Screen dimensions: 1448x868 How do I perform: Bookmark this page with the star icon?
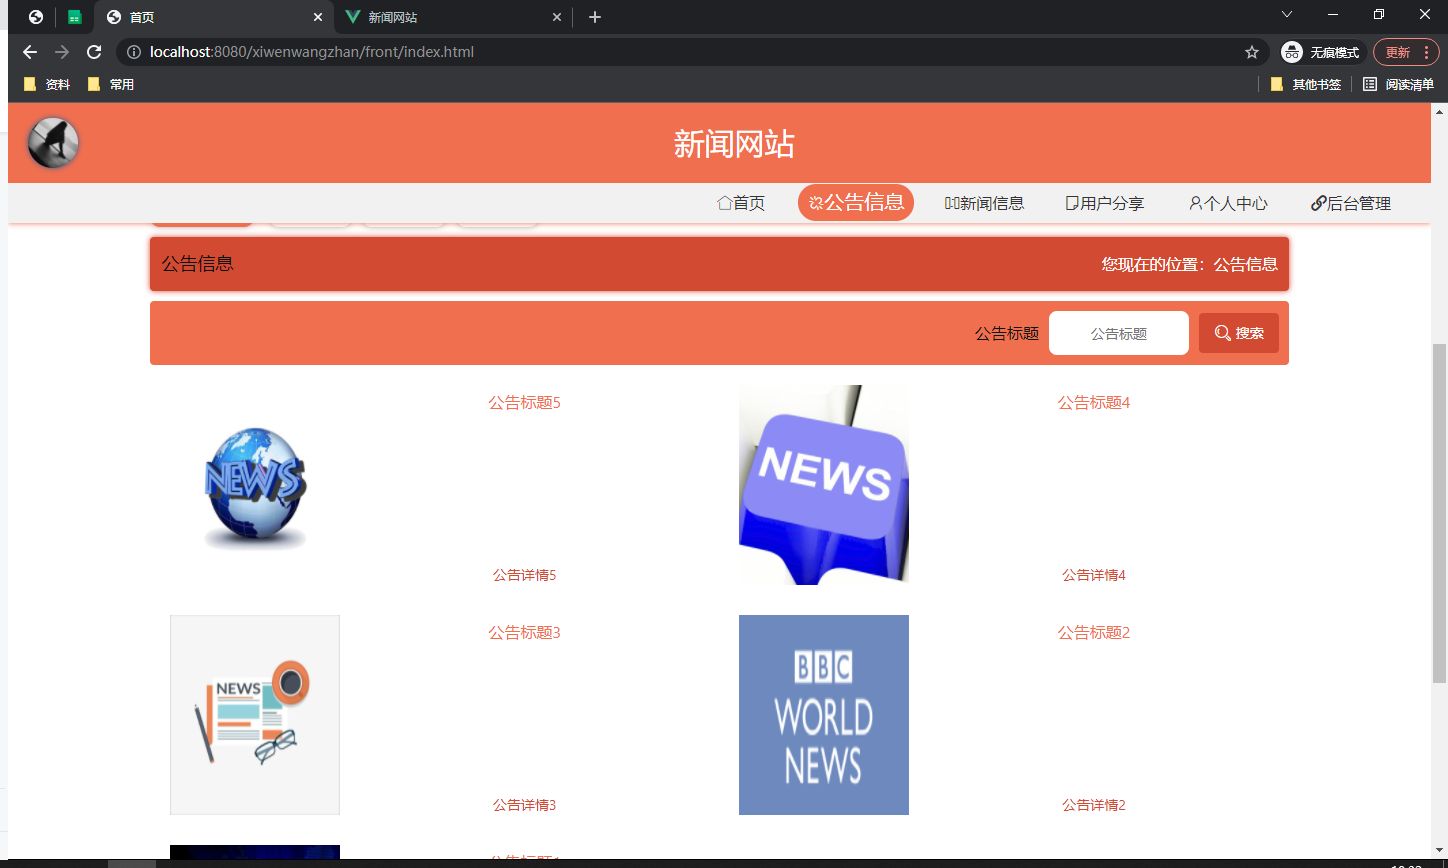[1251, 52]
